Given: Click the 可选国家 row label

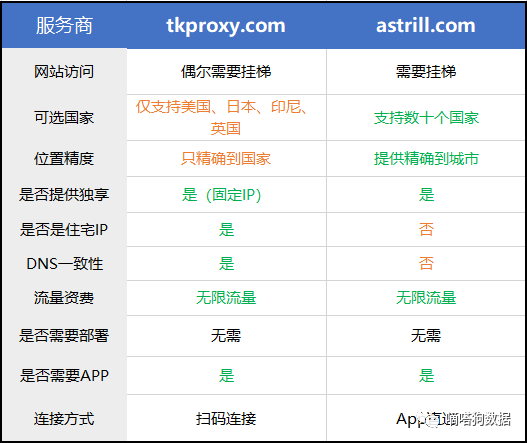Looking at the screenshot, I should pos(64,118).
